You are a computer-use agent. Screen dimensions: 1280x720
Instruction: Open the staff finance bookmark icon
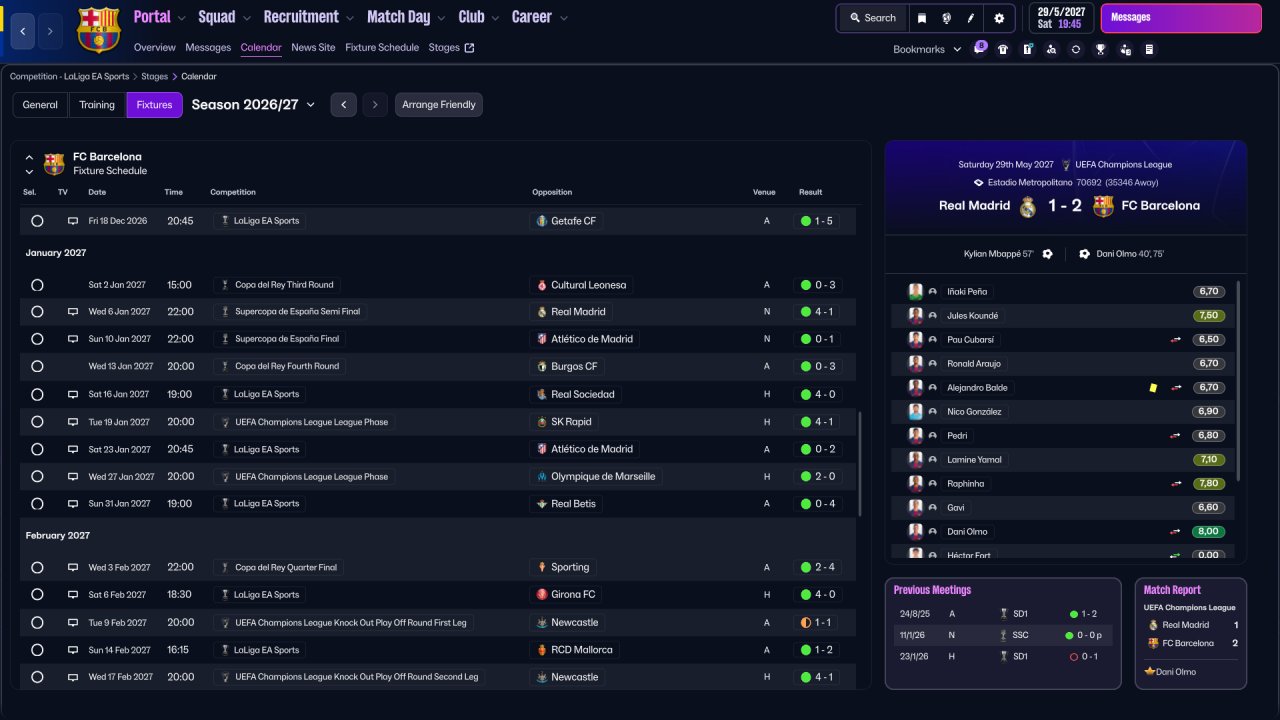click(x=1125, y=49)
